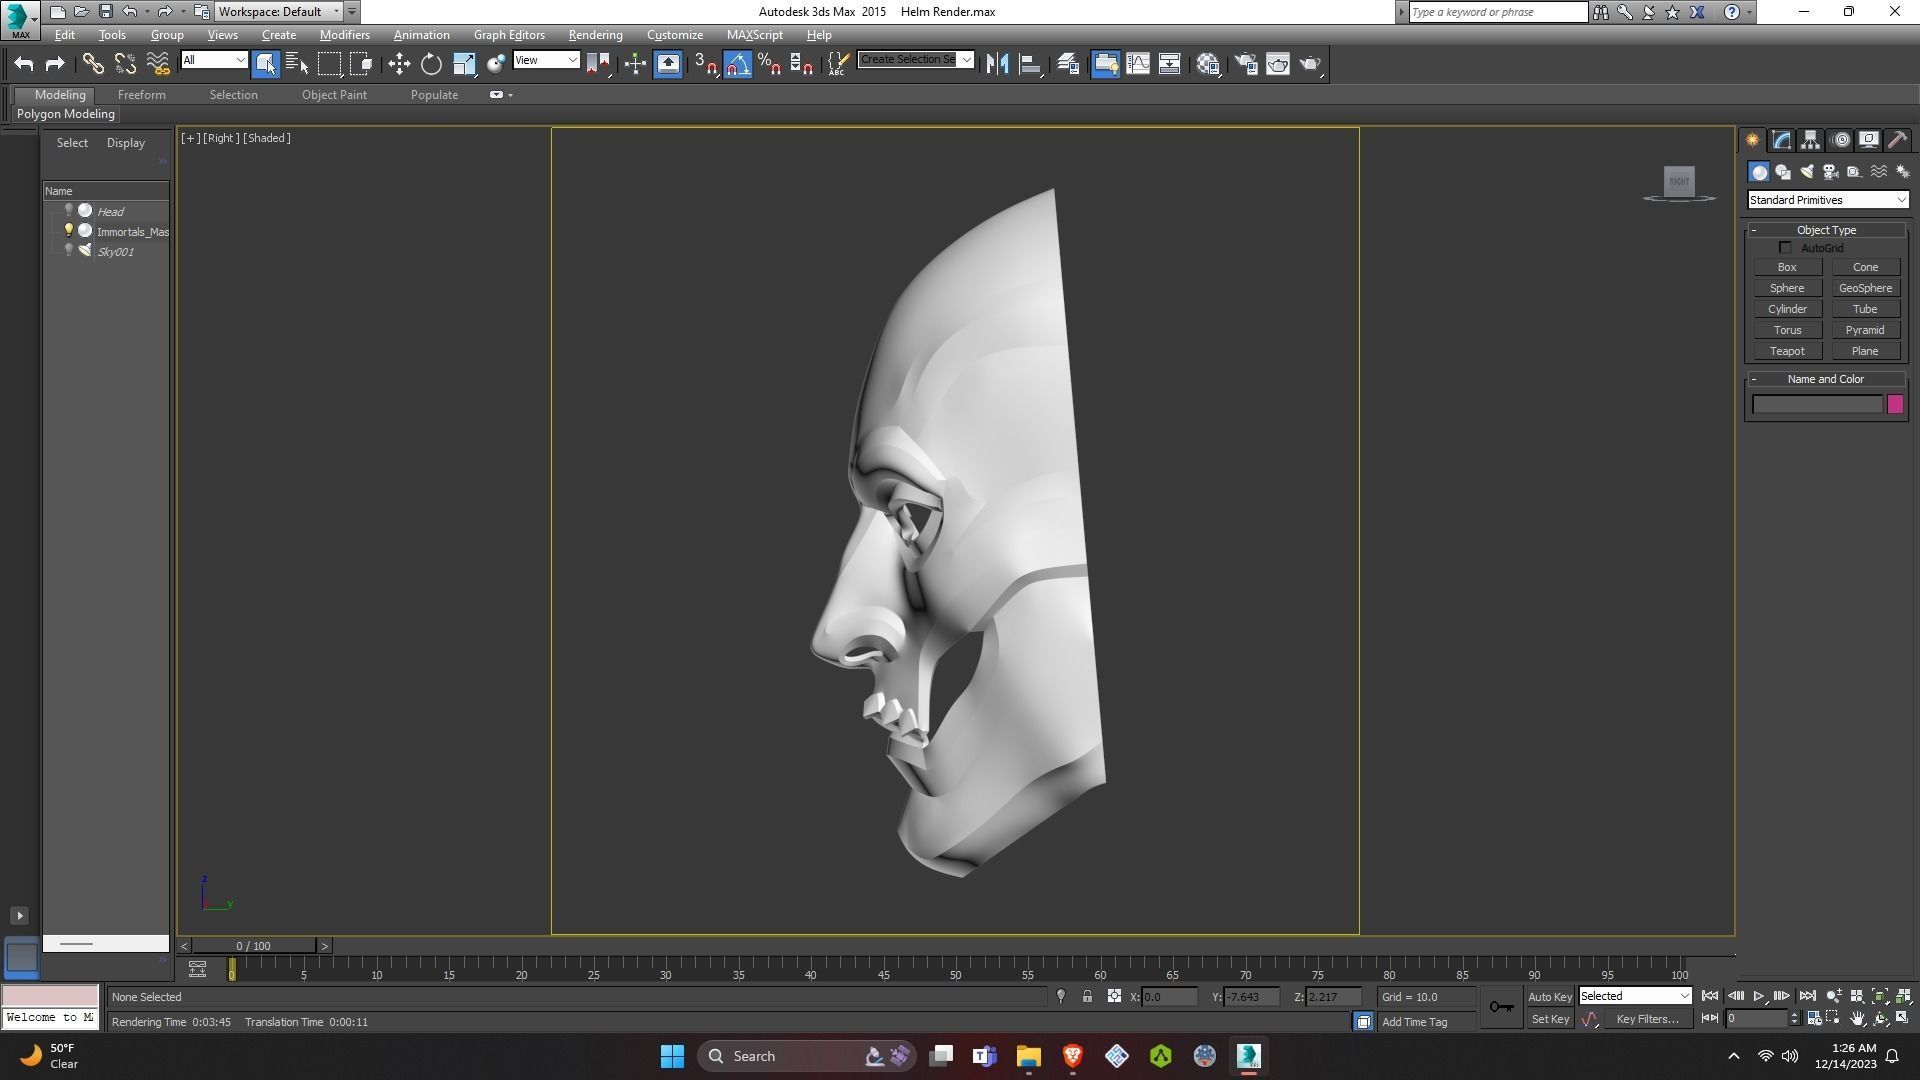Click the Render Production teapot
Screen dimensions: 1920x1080
tap(1310, 64)
